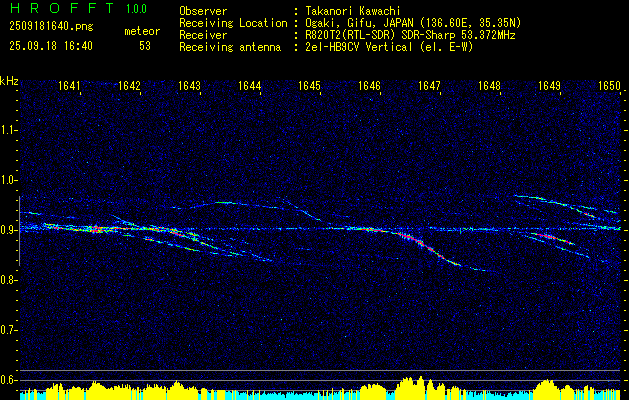
Task: Click frequency label 0.6
Action: click(x=8, y=380)
